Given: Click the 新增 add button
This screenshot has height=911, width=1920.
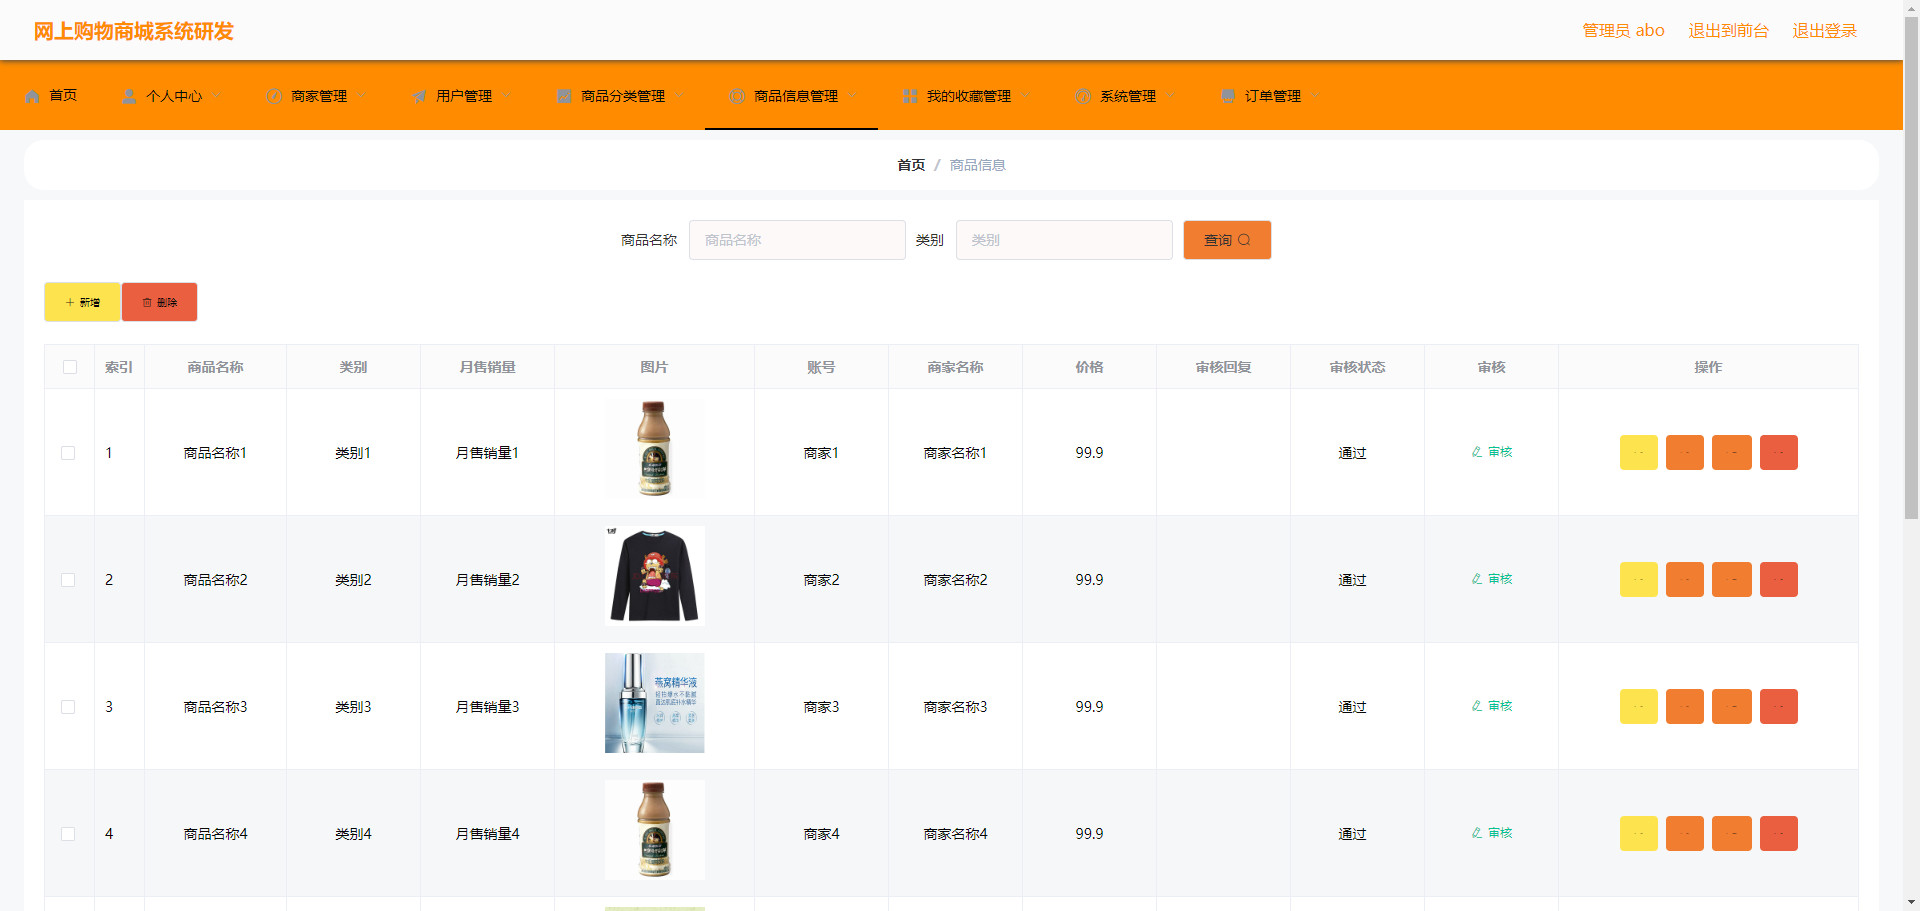Looking at the screenshot, I should tap(82, 302).
